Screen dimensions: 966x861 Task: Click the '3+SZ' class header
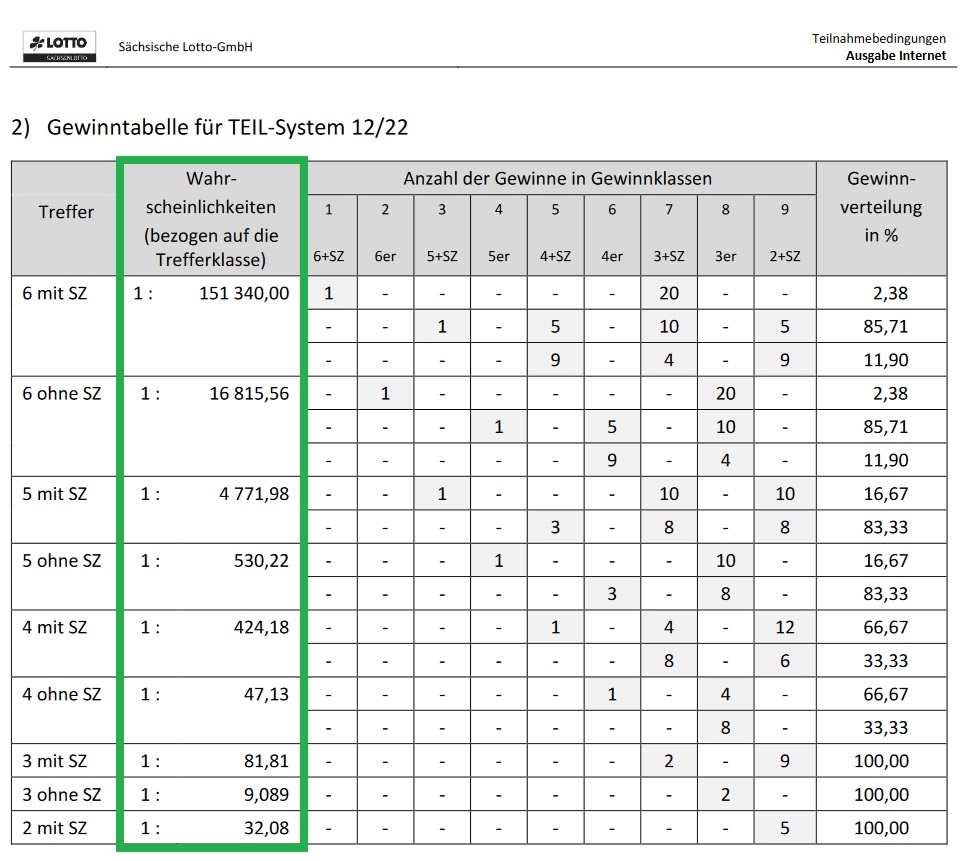(668, 256)
